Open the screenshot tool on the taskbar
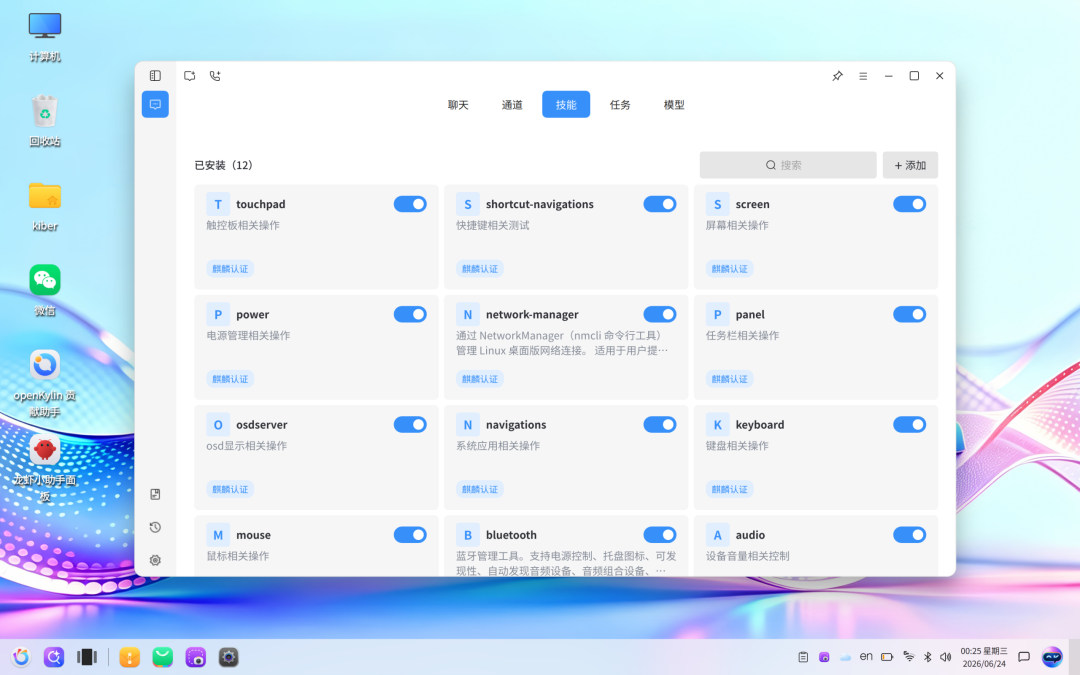 click(x=196, y=657)
